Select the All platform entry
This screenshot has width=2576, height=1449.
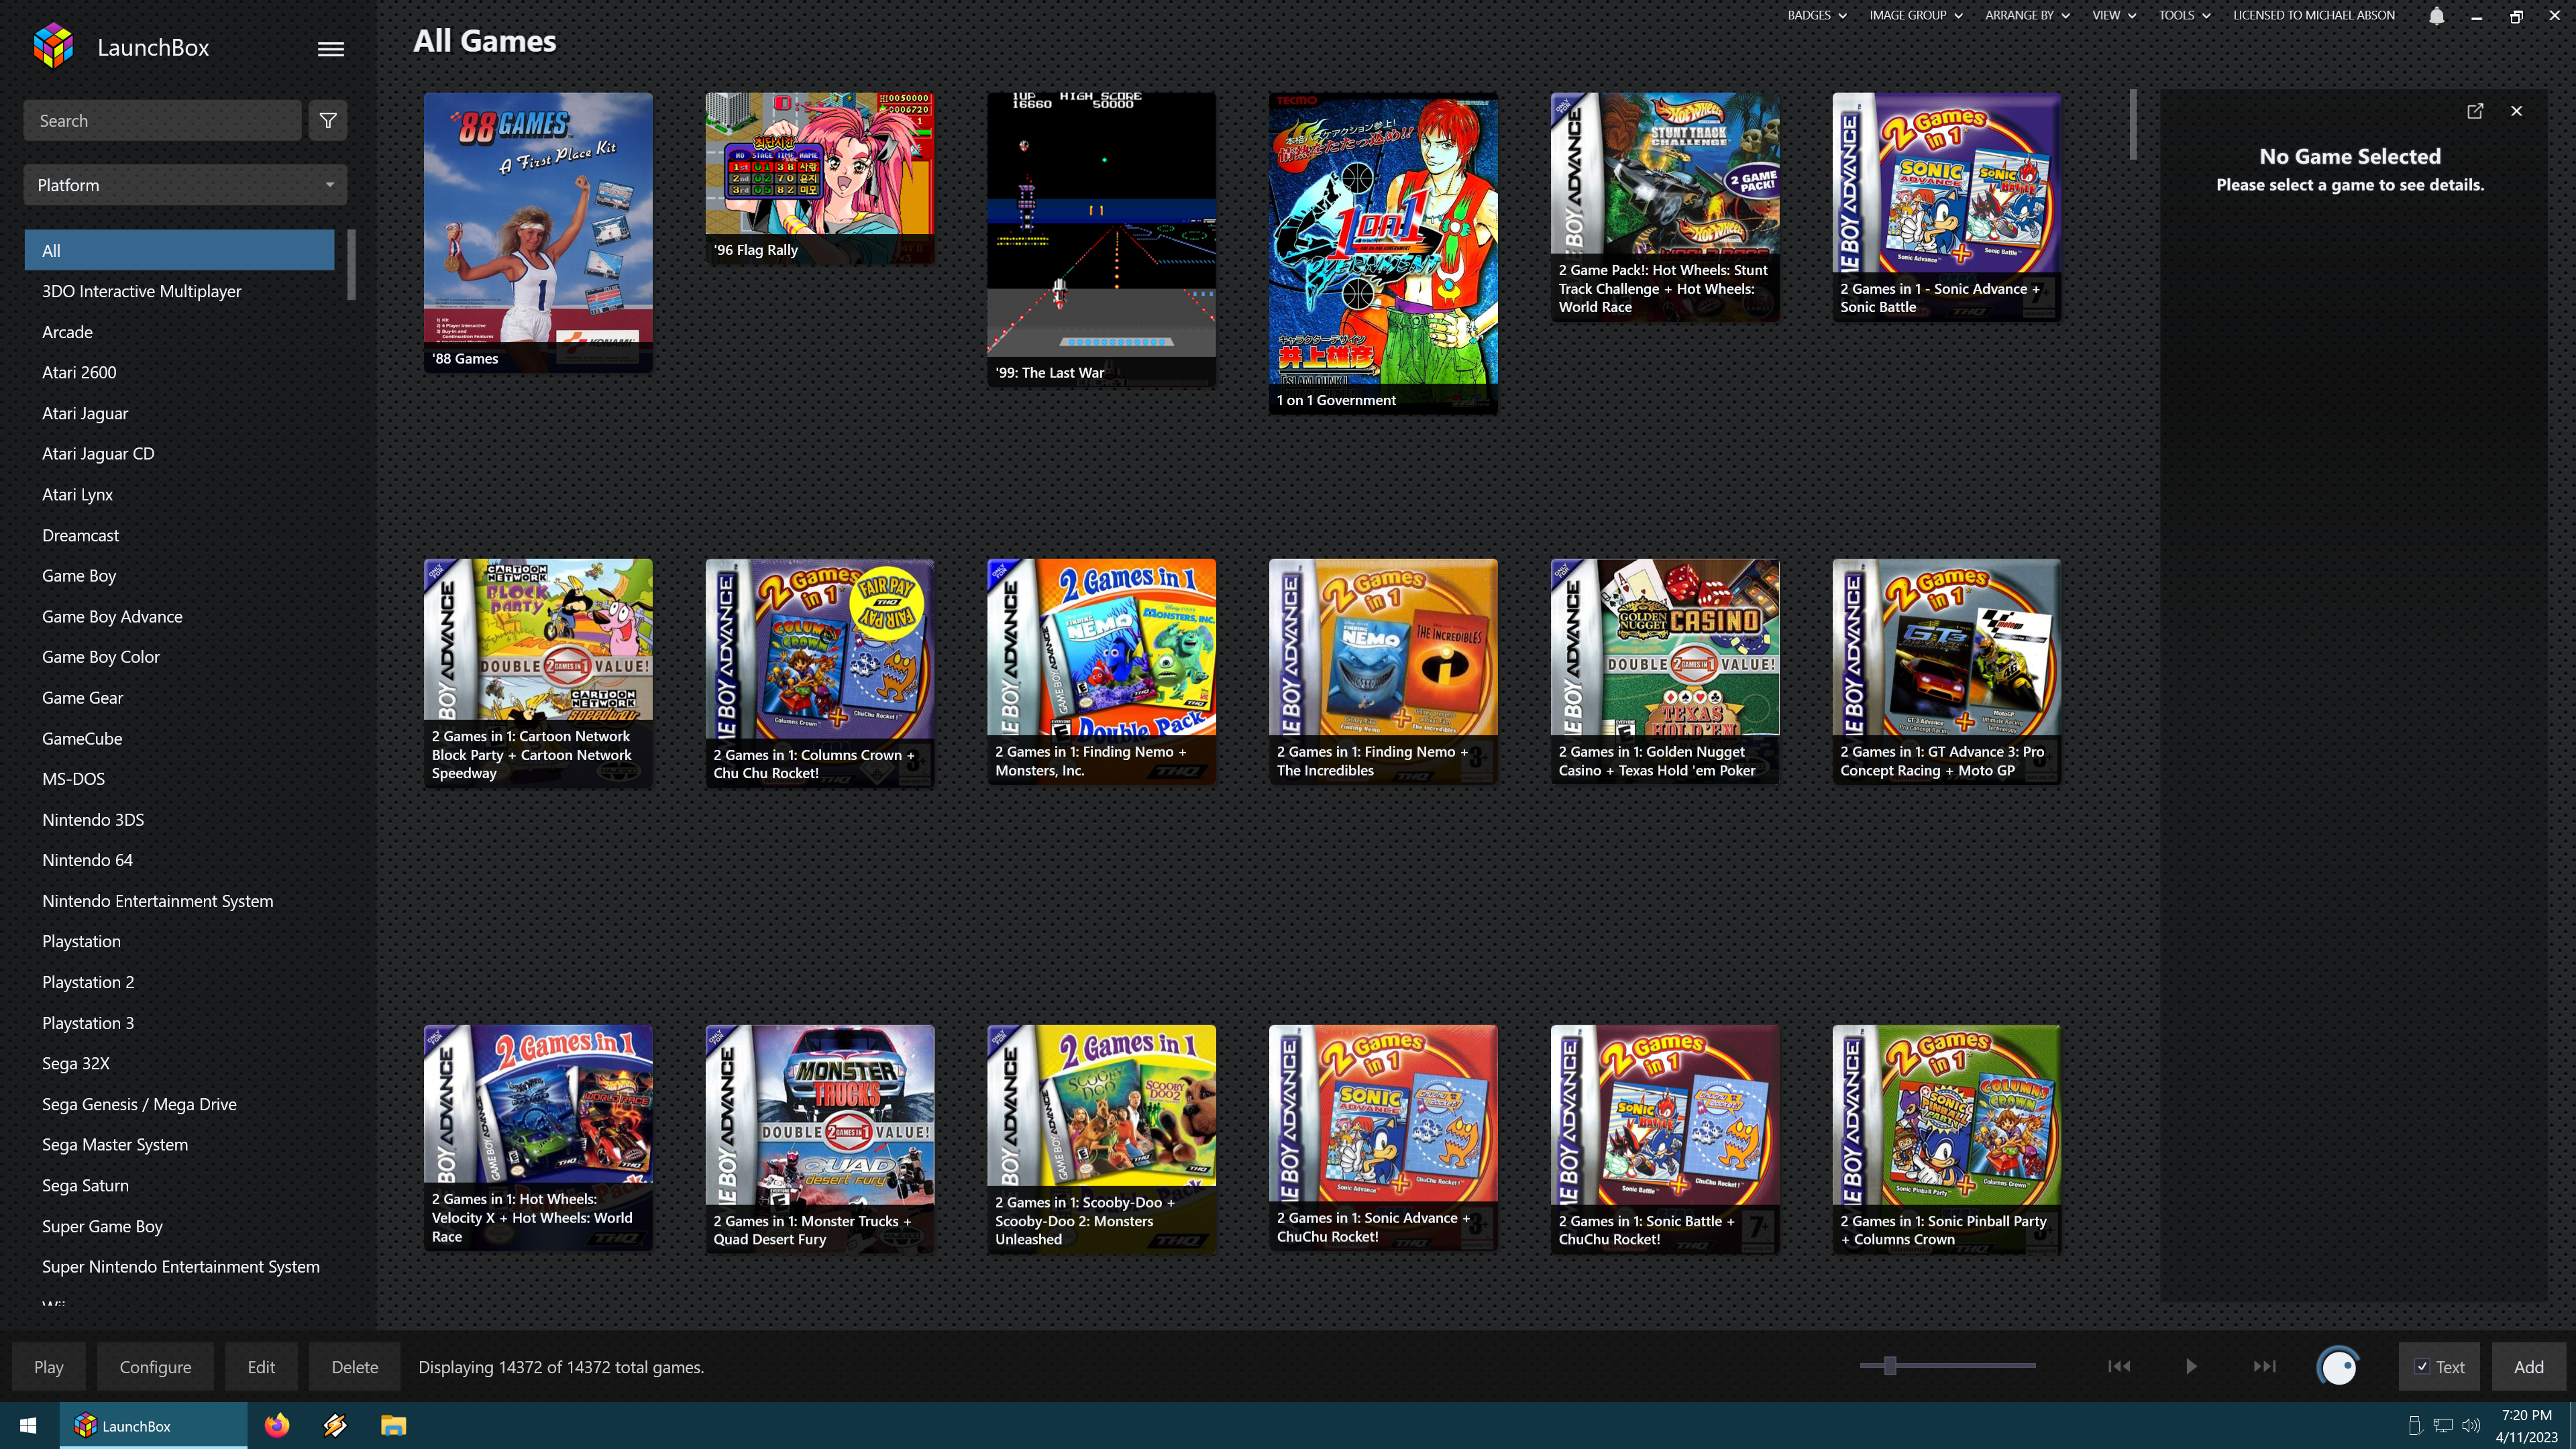click(180, 250)
